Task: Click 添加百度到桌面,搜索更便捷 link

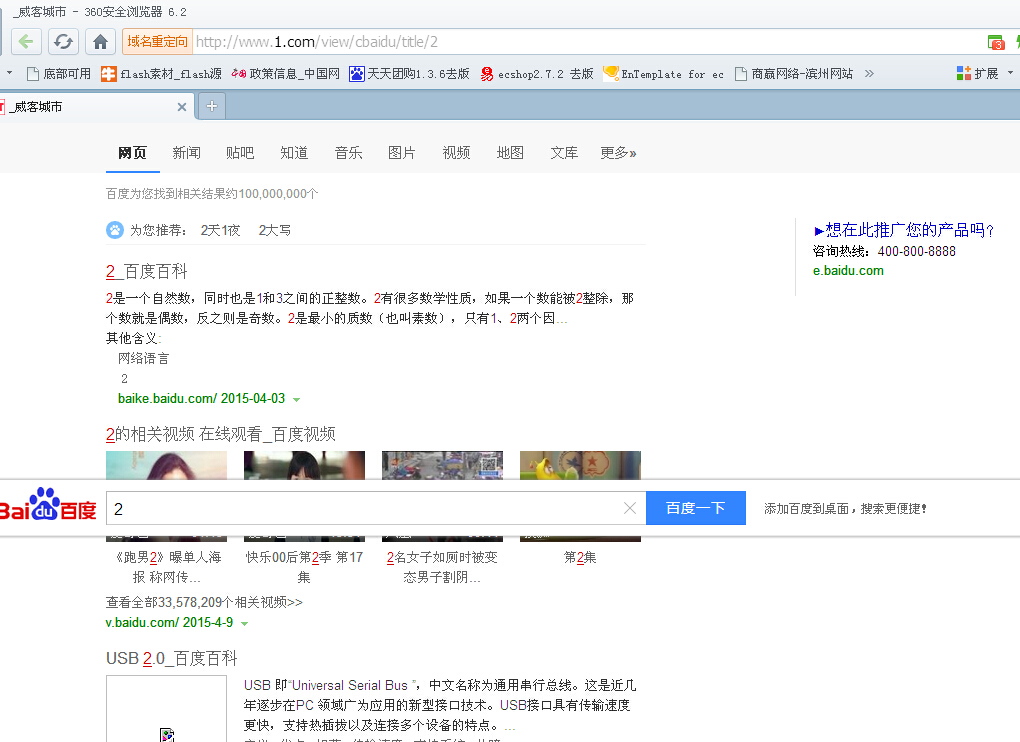Action: tap(845, 509)
